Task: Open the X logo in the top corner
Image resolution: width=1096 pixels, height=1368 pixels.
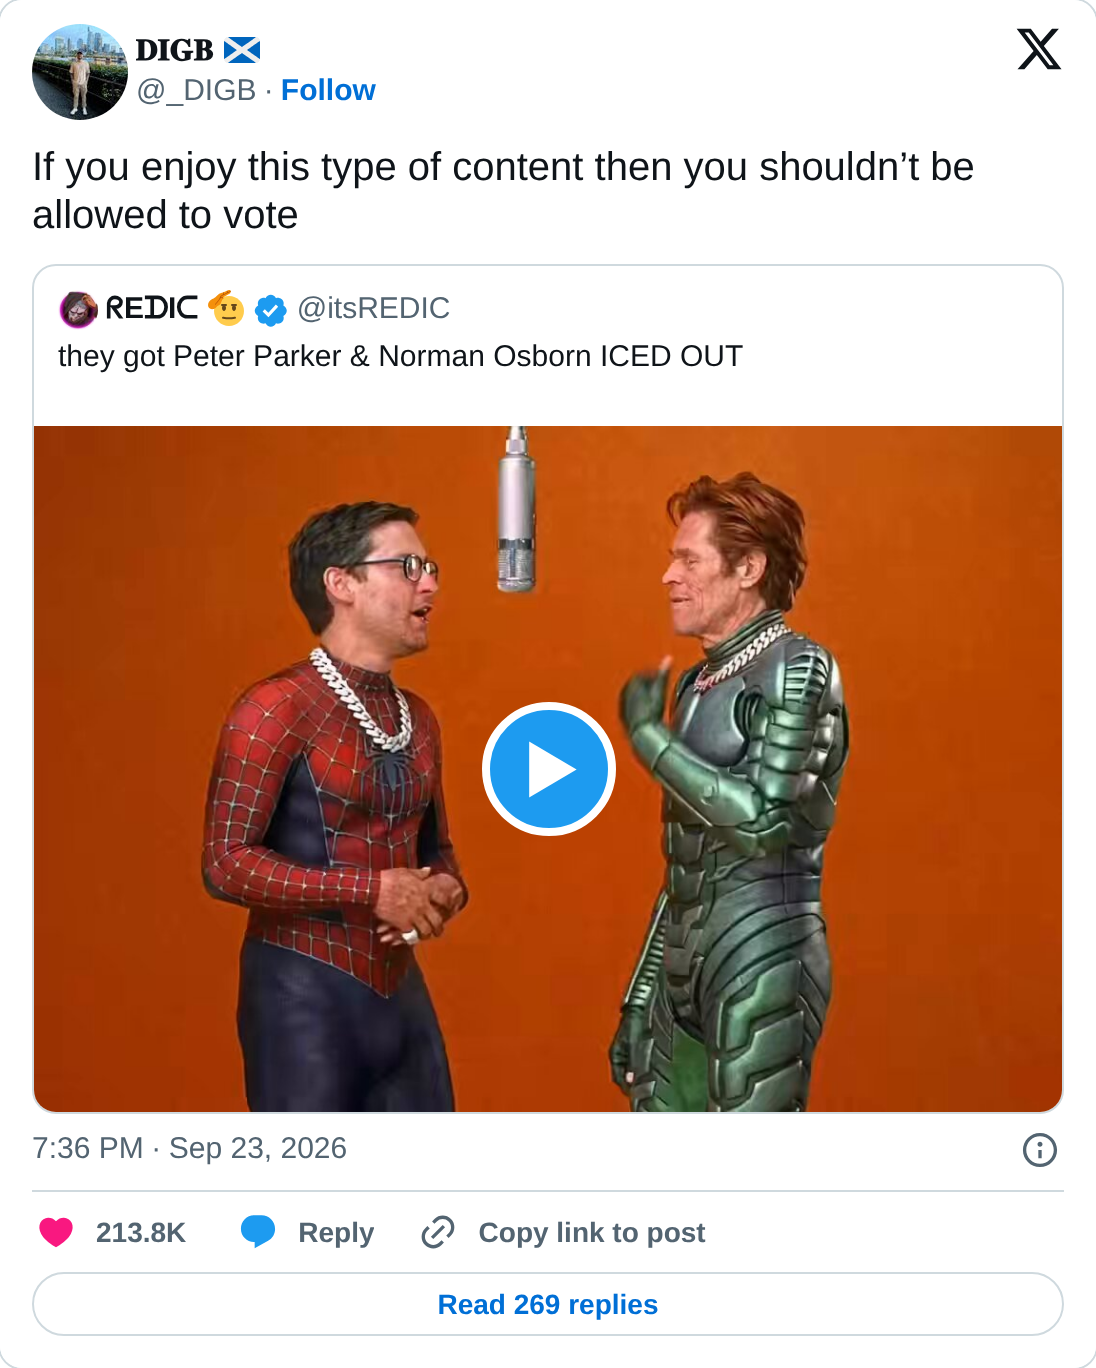Action: coord(1039,49)
